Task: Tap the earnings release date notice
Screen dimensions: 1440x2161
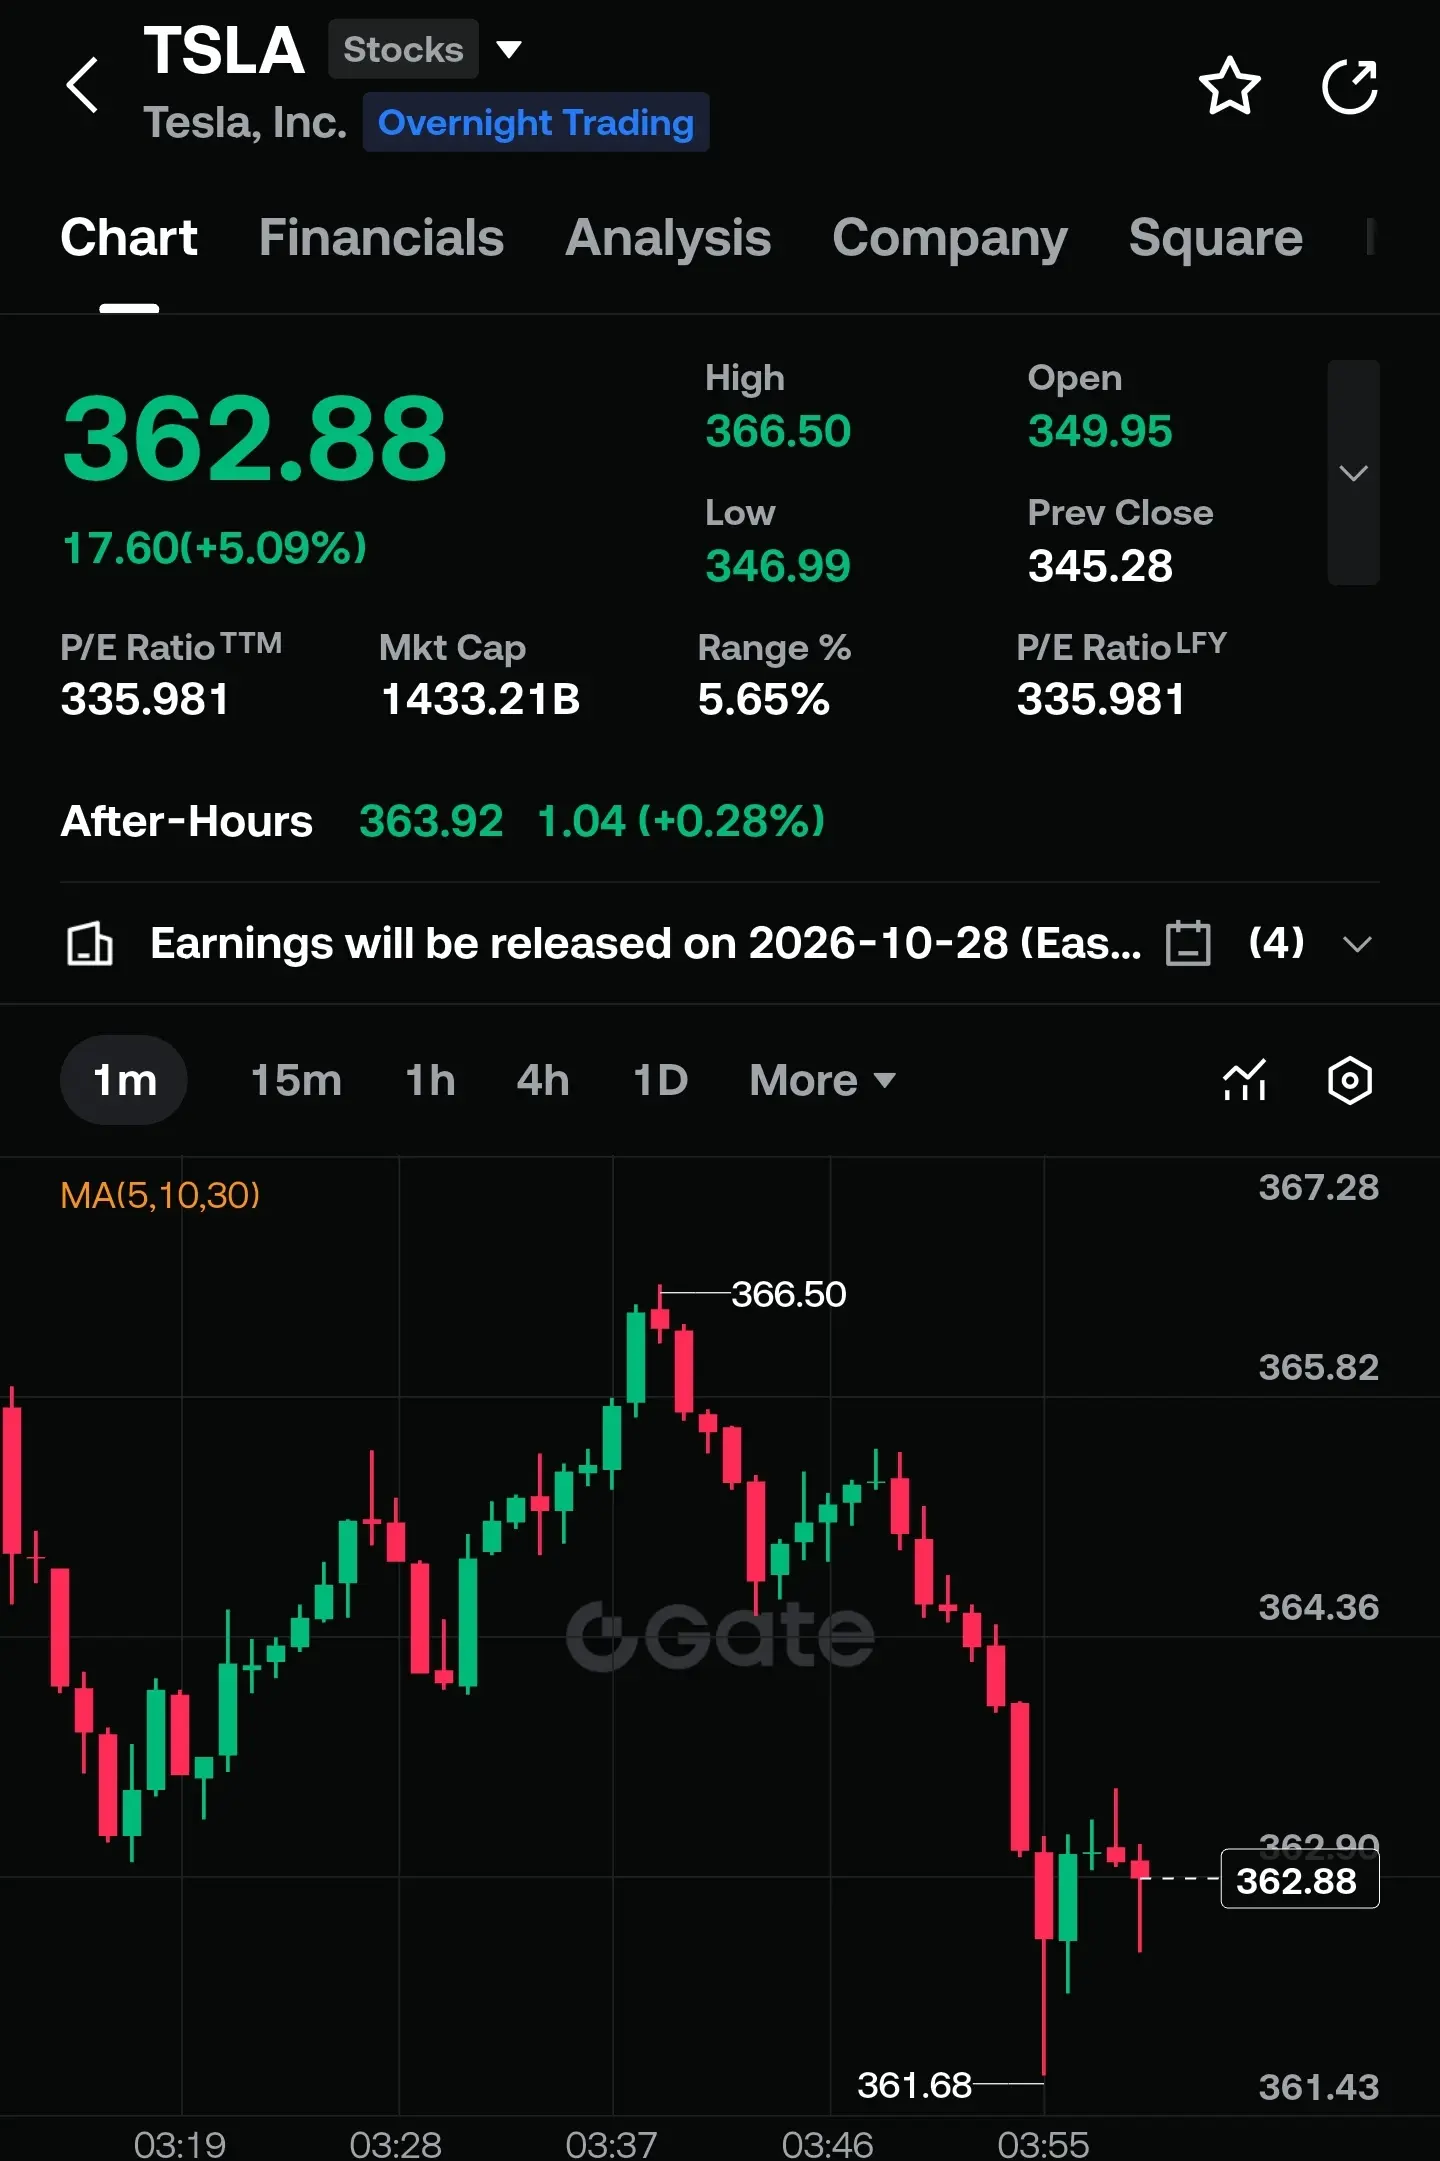Action: pos(646,943)
